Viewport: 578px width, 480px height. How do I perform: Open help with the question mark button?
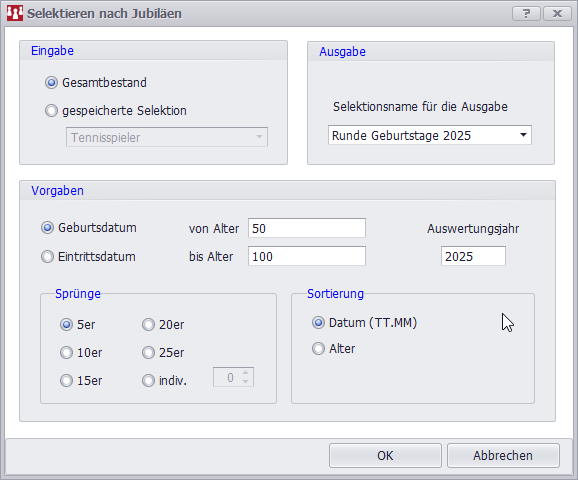coord(526,14)
